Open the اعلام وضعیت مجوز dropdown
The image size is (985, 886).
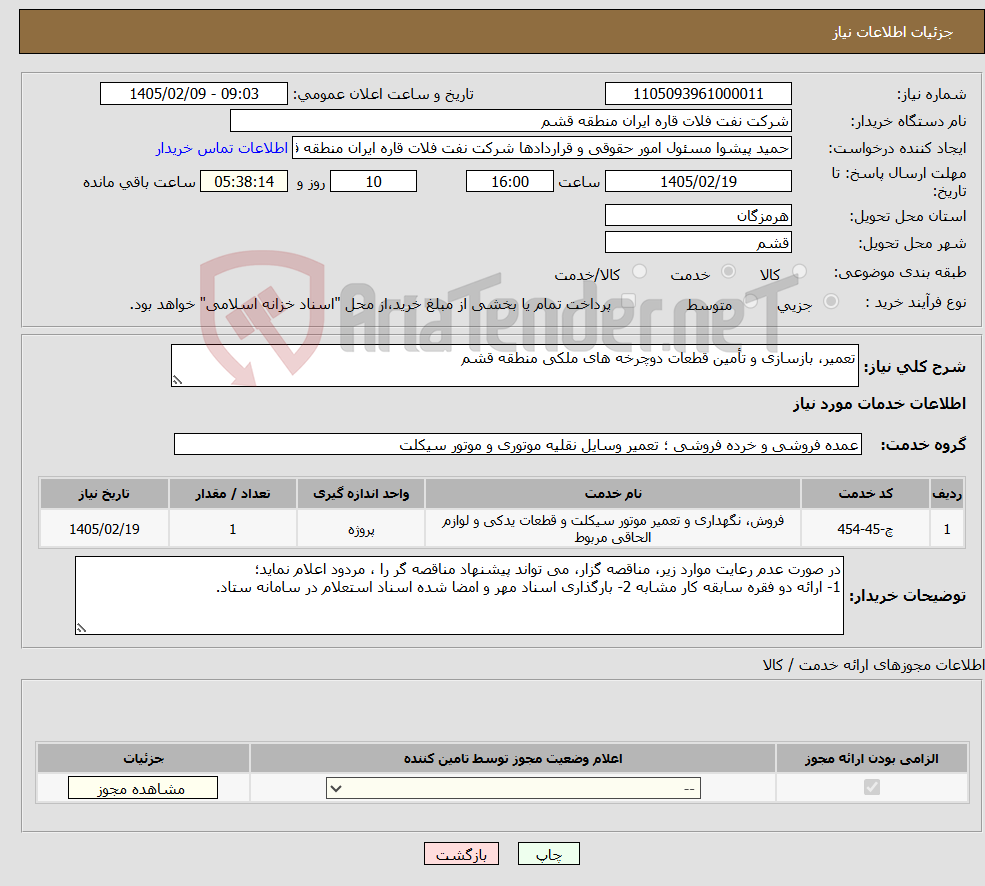point(513,788)
